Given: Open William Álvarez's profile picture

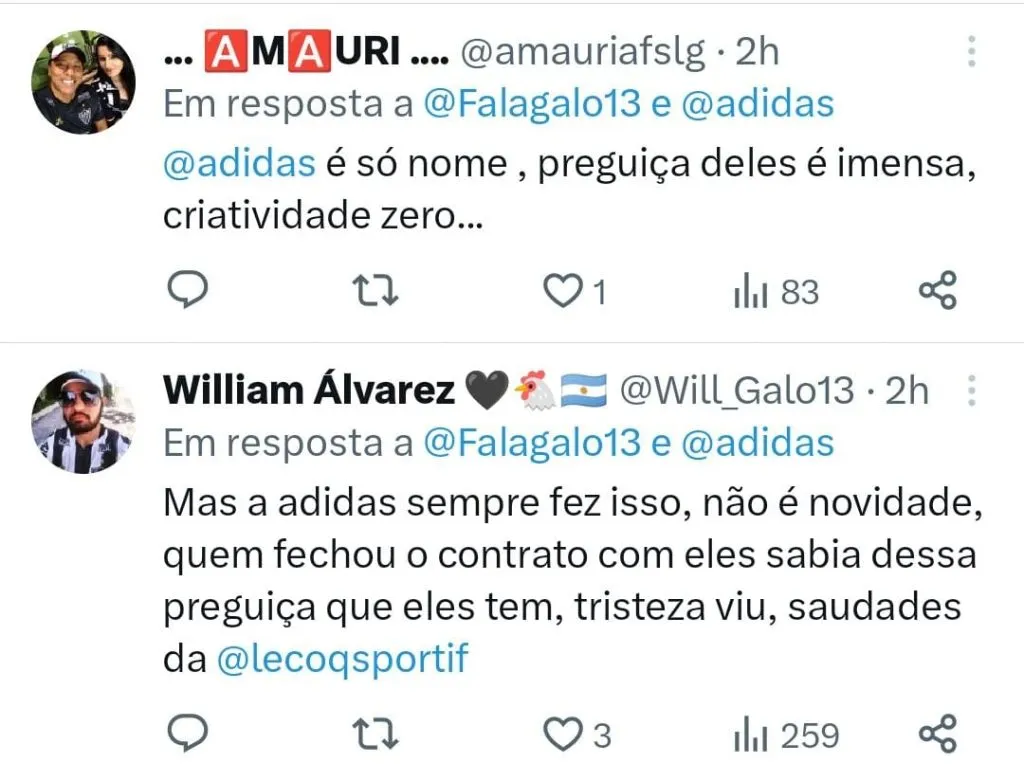Looking at the screenshot, I should 84,421.
